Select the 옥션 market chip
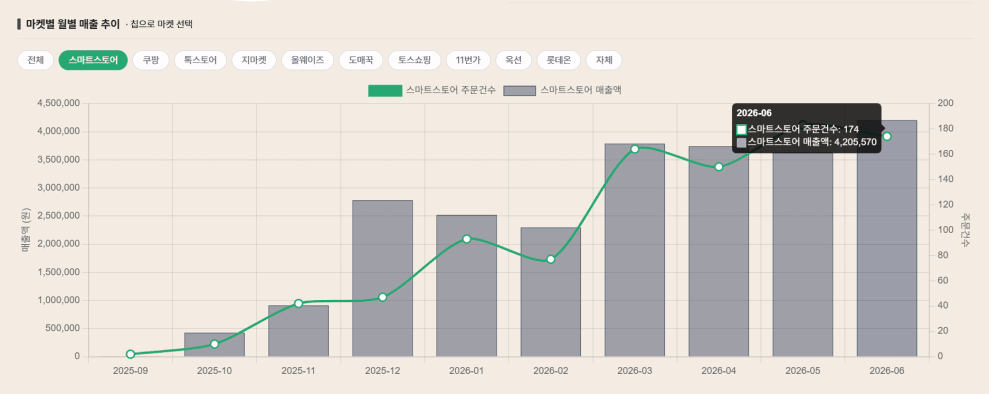The height and width of the screenshot is (394, 989). (514, 61)
